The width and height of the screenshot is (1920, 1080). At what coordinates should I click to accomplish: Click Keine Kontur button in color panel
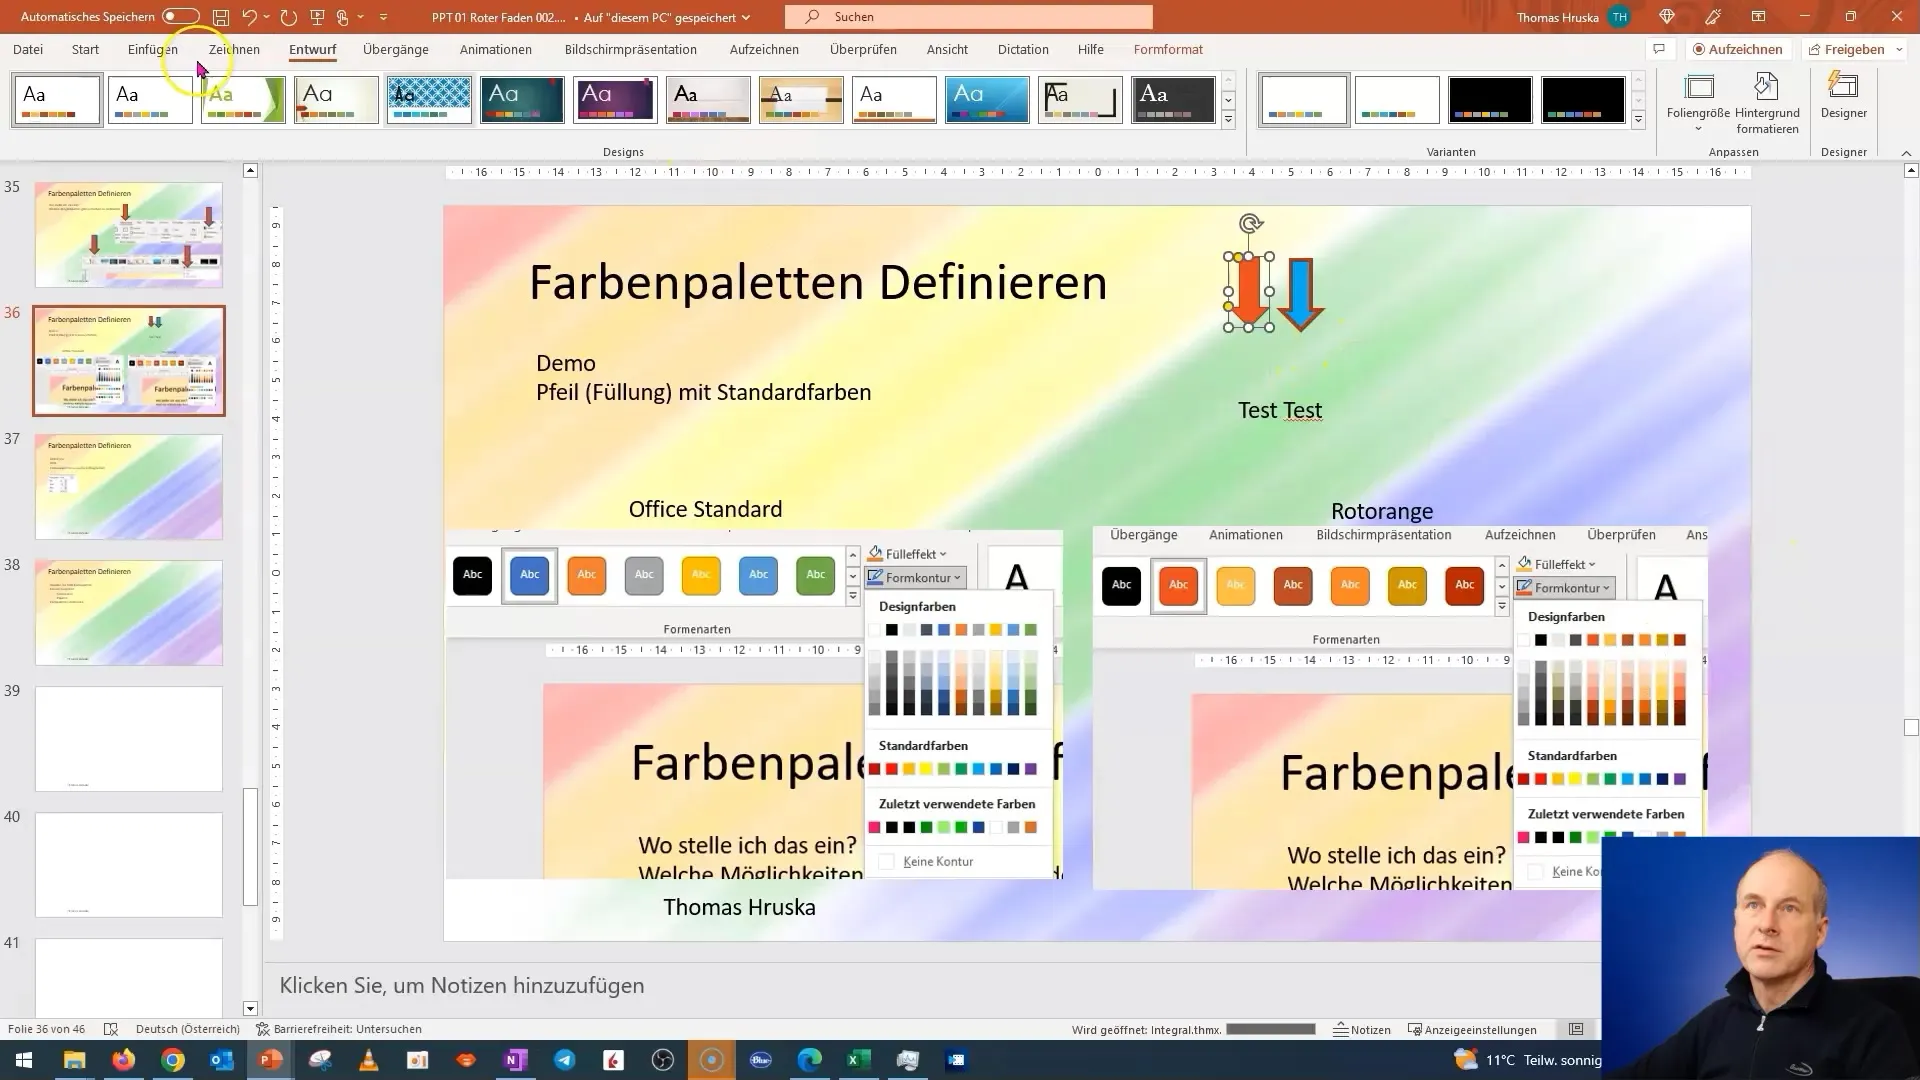(x=939, y=860)
